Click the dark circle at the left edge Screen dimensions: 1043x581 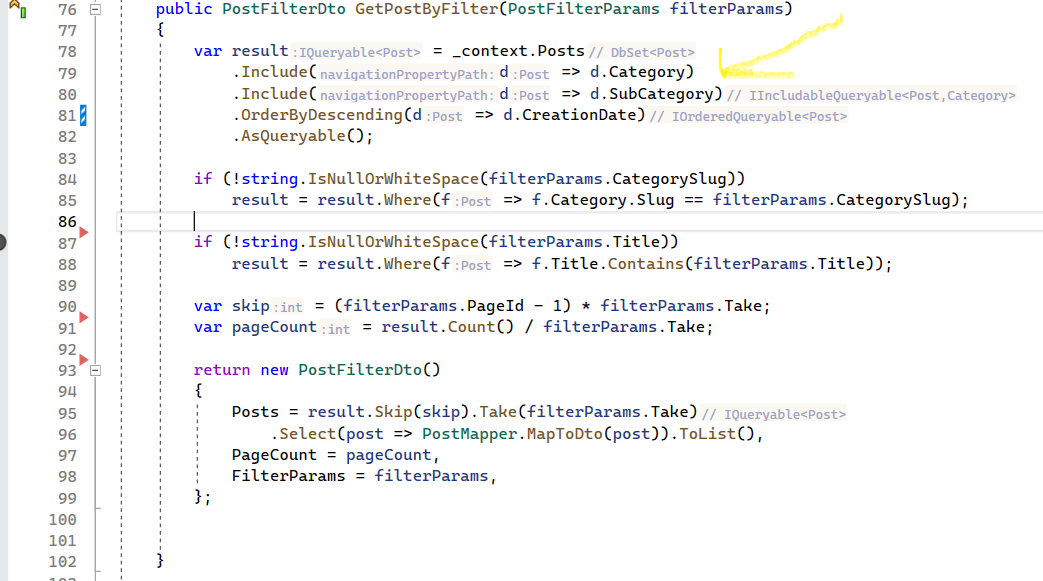point(3,241)
